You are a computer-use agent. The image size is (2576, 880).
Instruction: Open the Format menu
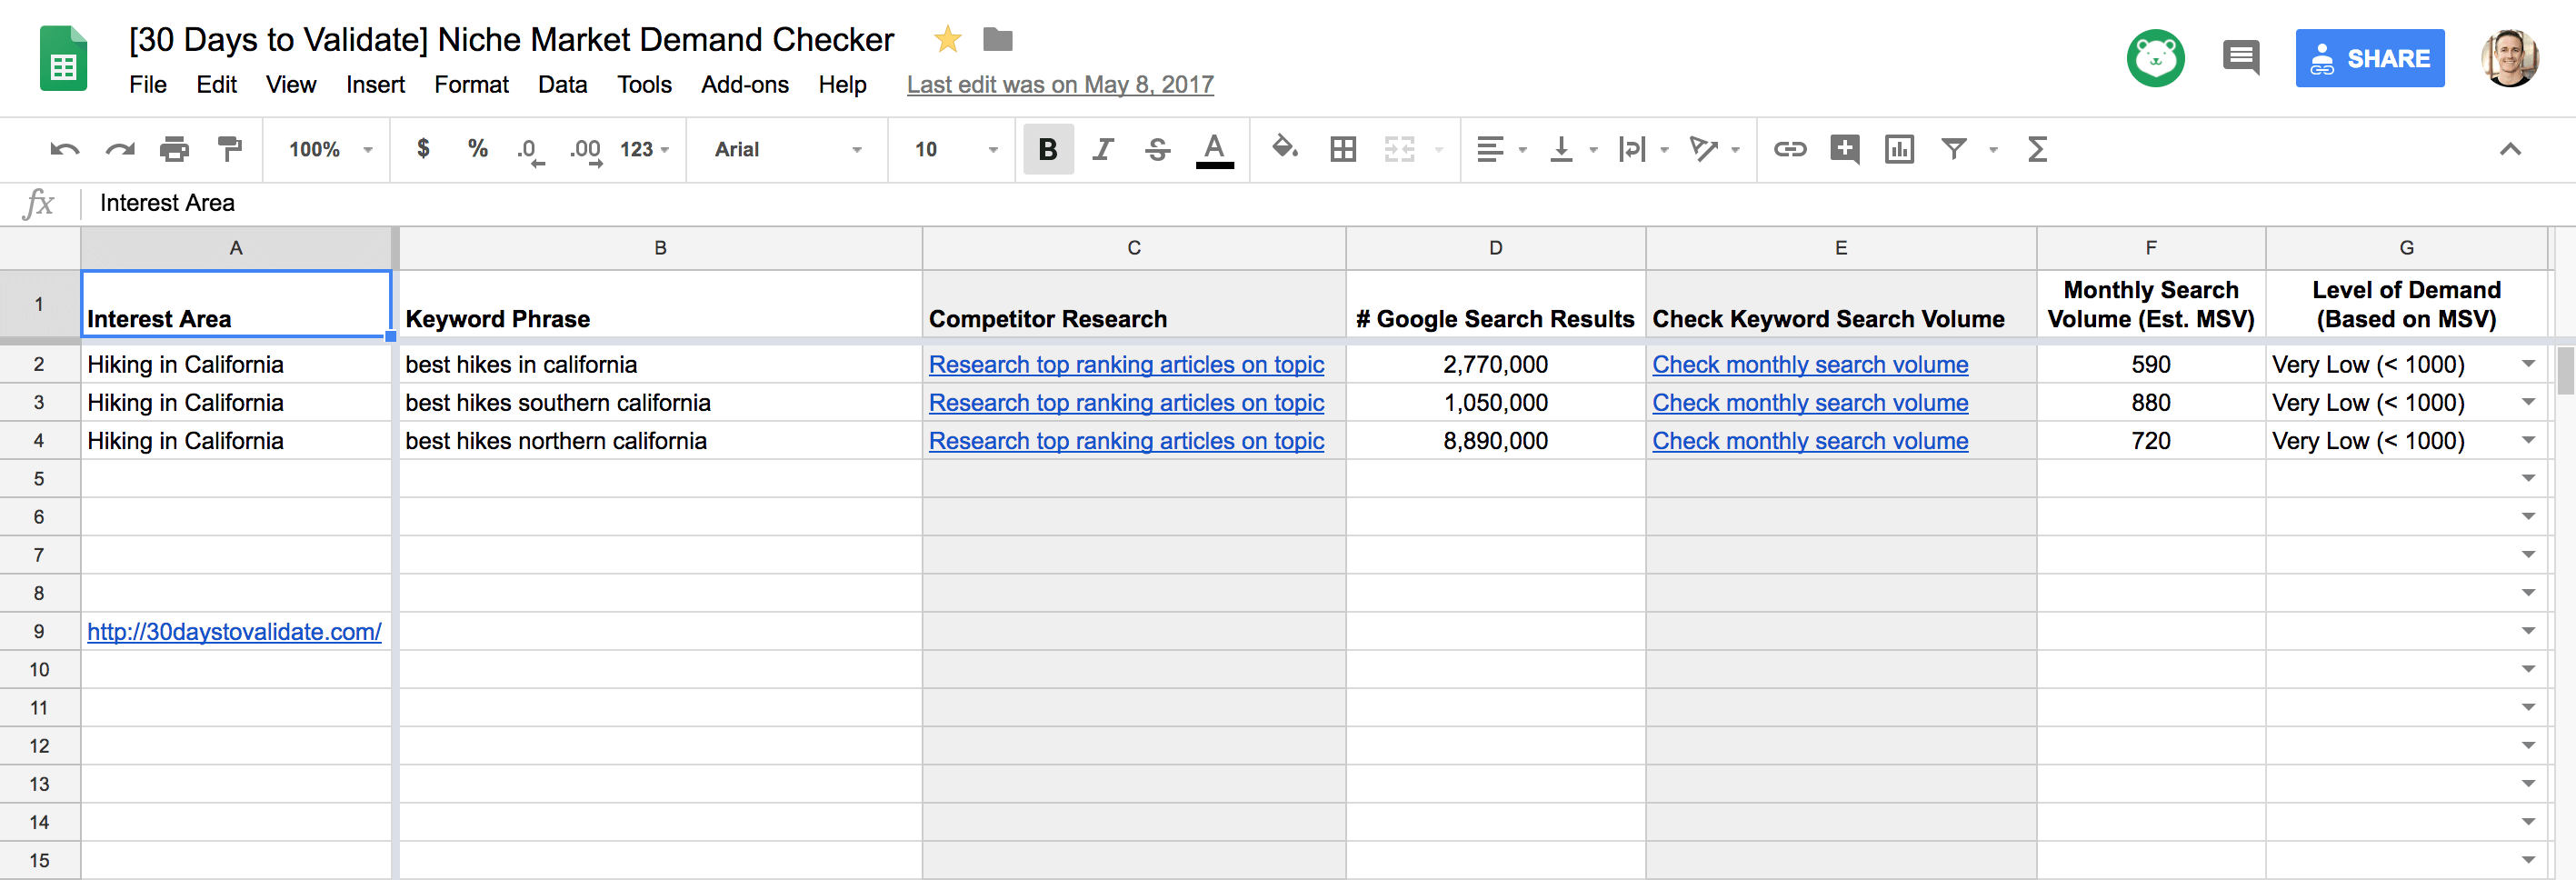(471, 85)
